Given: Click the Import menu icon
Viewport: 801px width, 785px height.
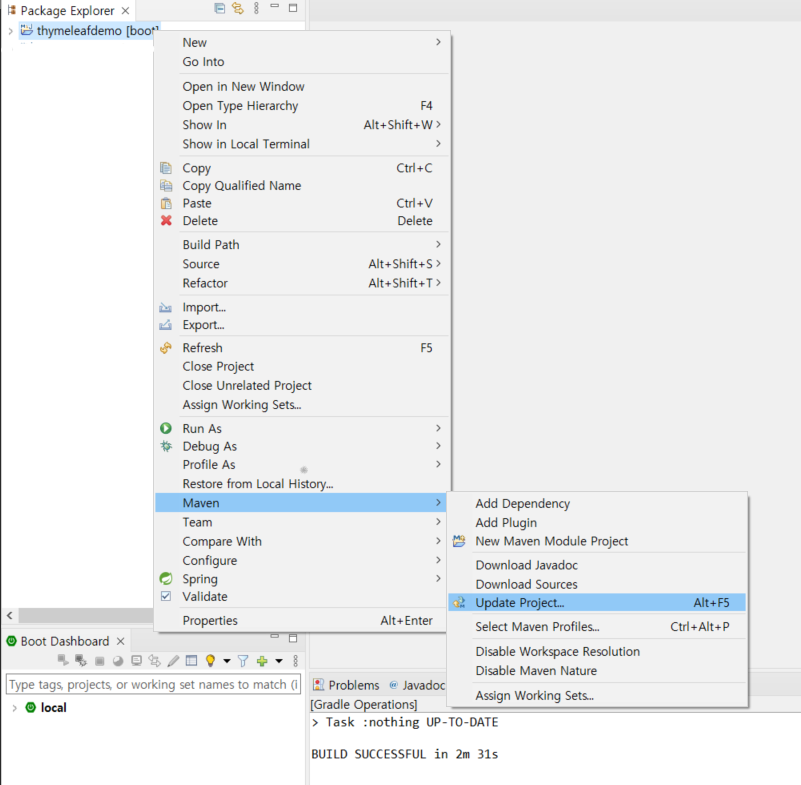Looking at the screenshot, I should pyautogui.click(x=166, y=307).
